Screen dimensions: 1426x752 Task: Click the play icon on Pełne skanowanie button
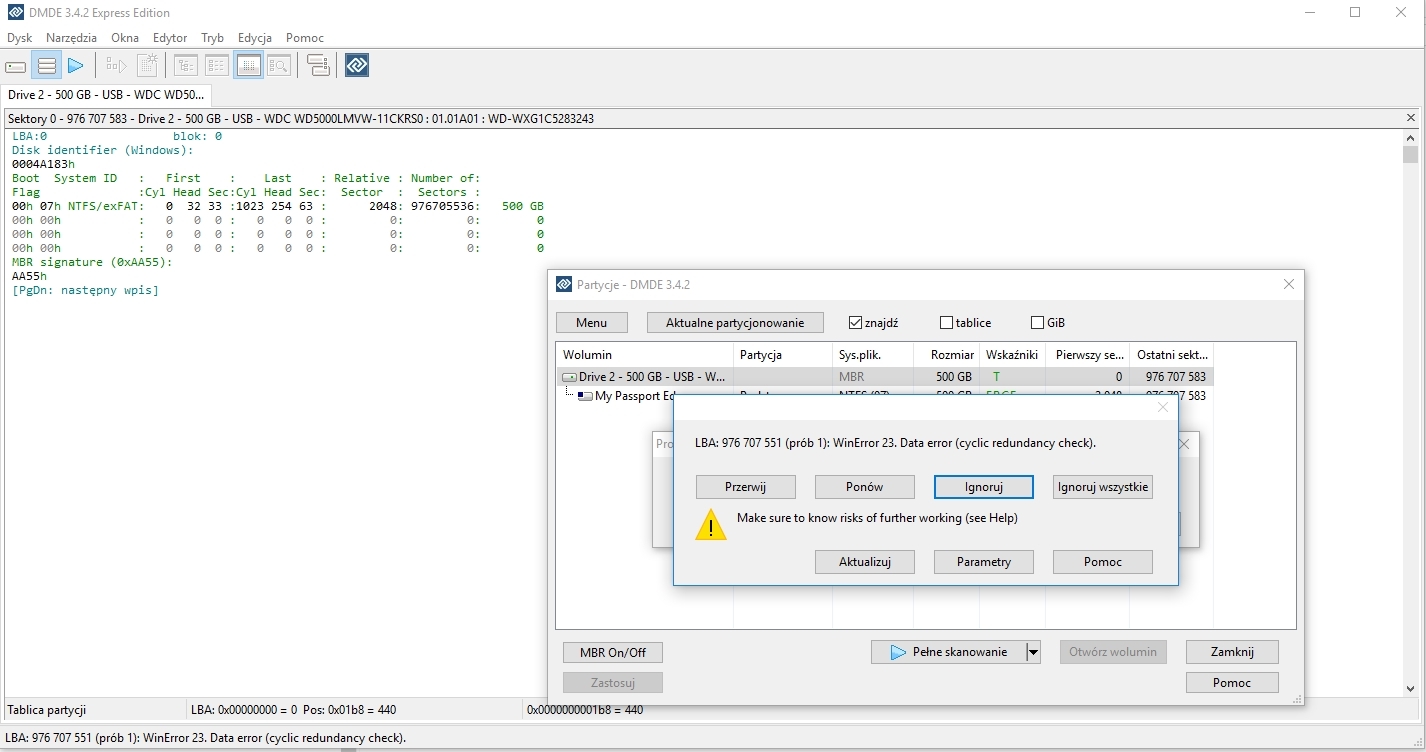tap(898, 652)
